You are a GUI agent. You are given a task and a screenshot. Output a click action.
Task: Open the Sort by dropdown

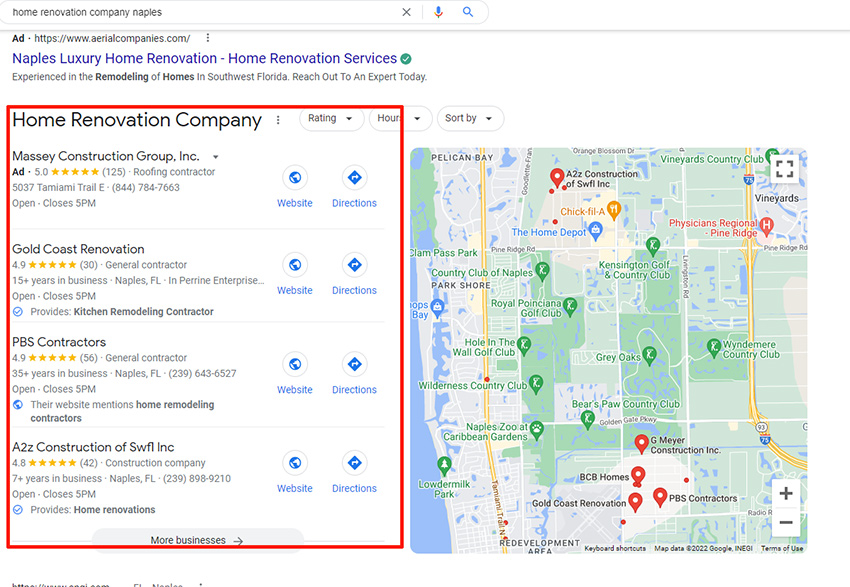[x=470, y=118]
